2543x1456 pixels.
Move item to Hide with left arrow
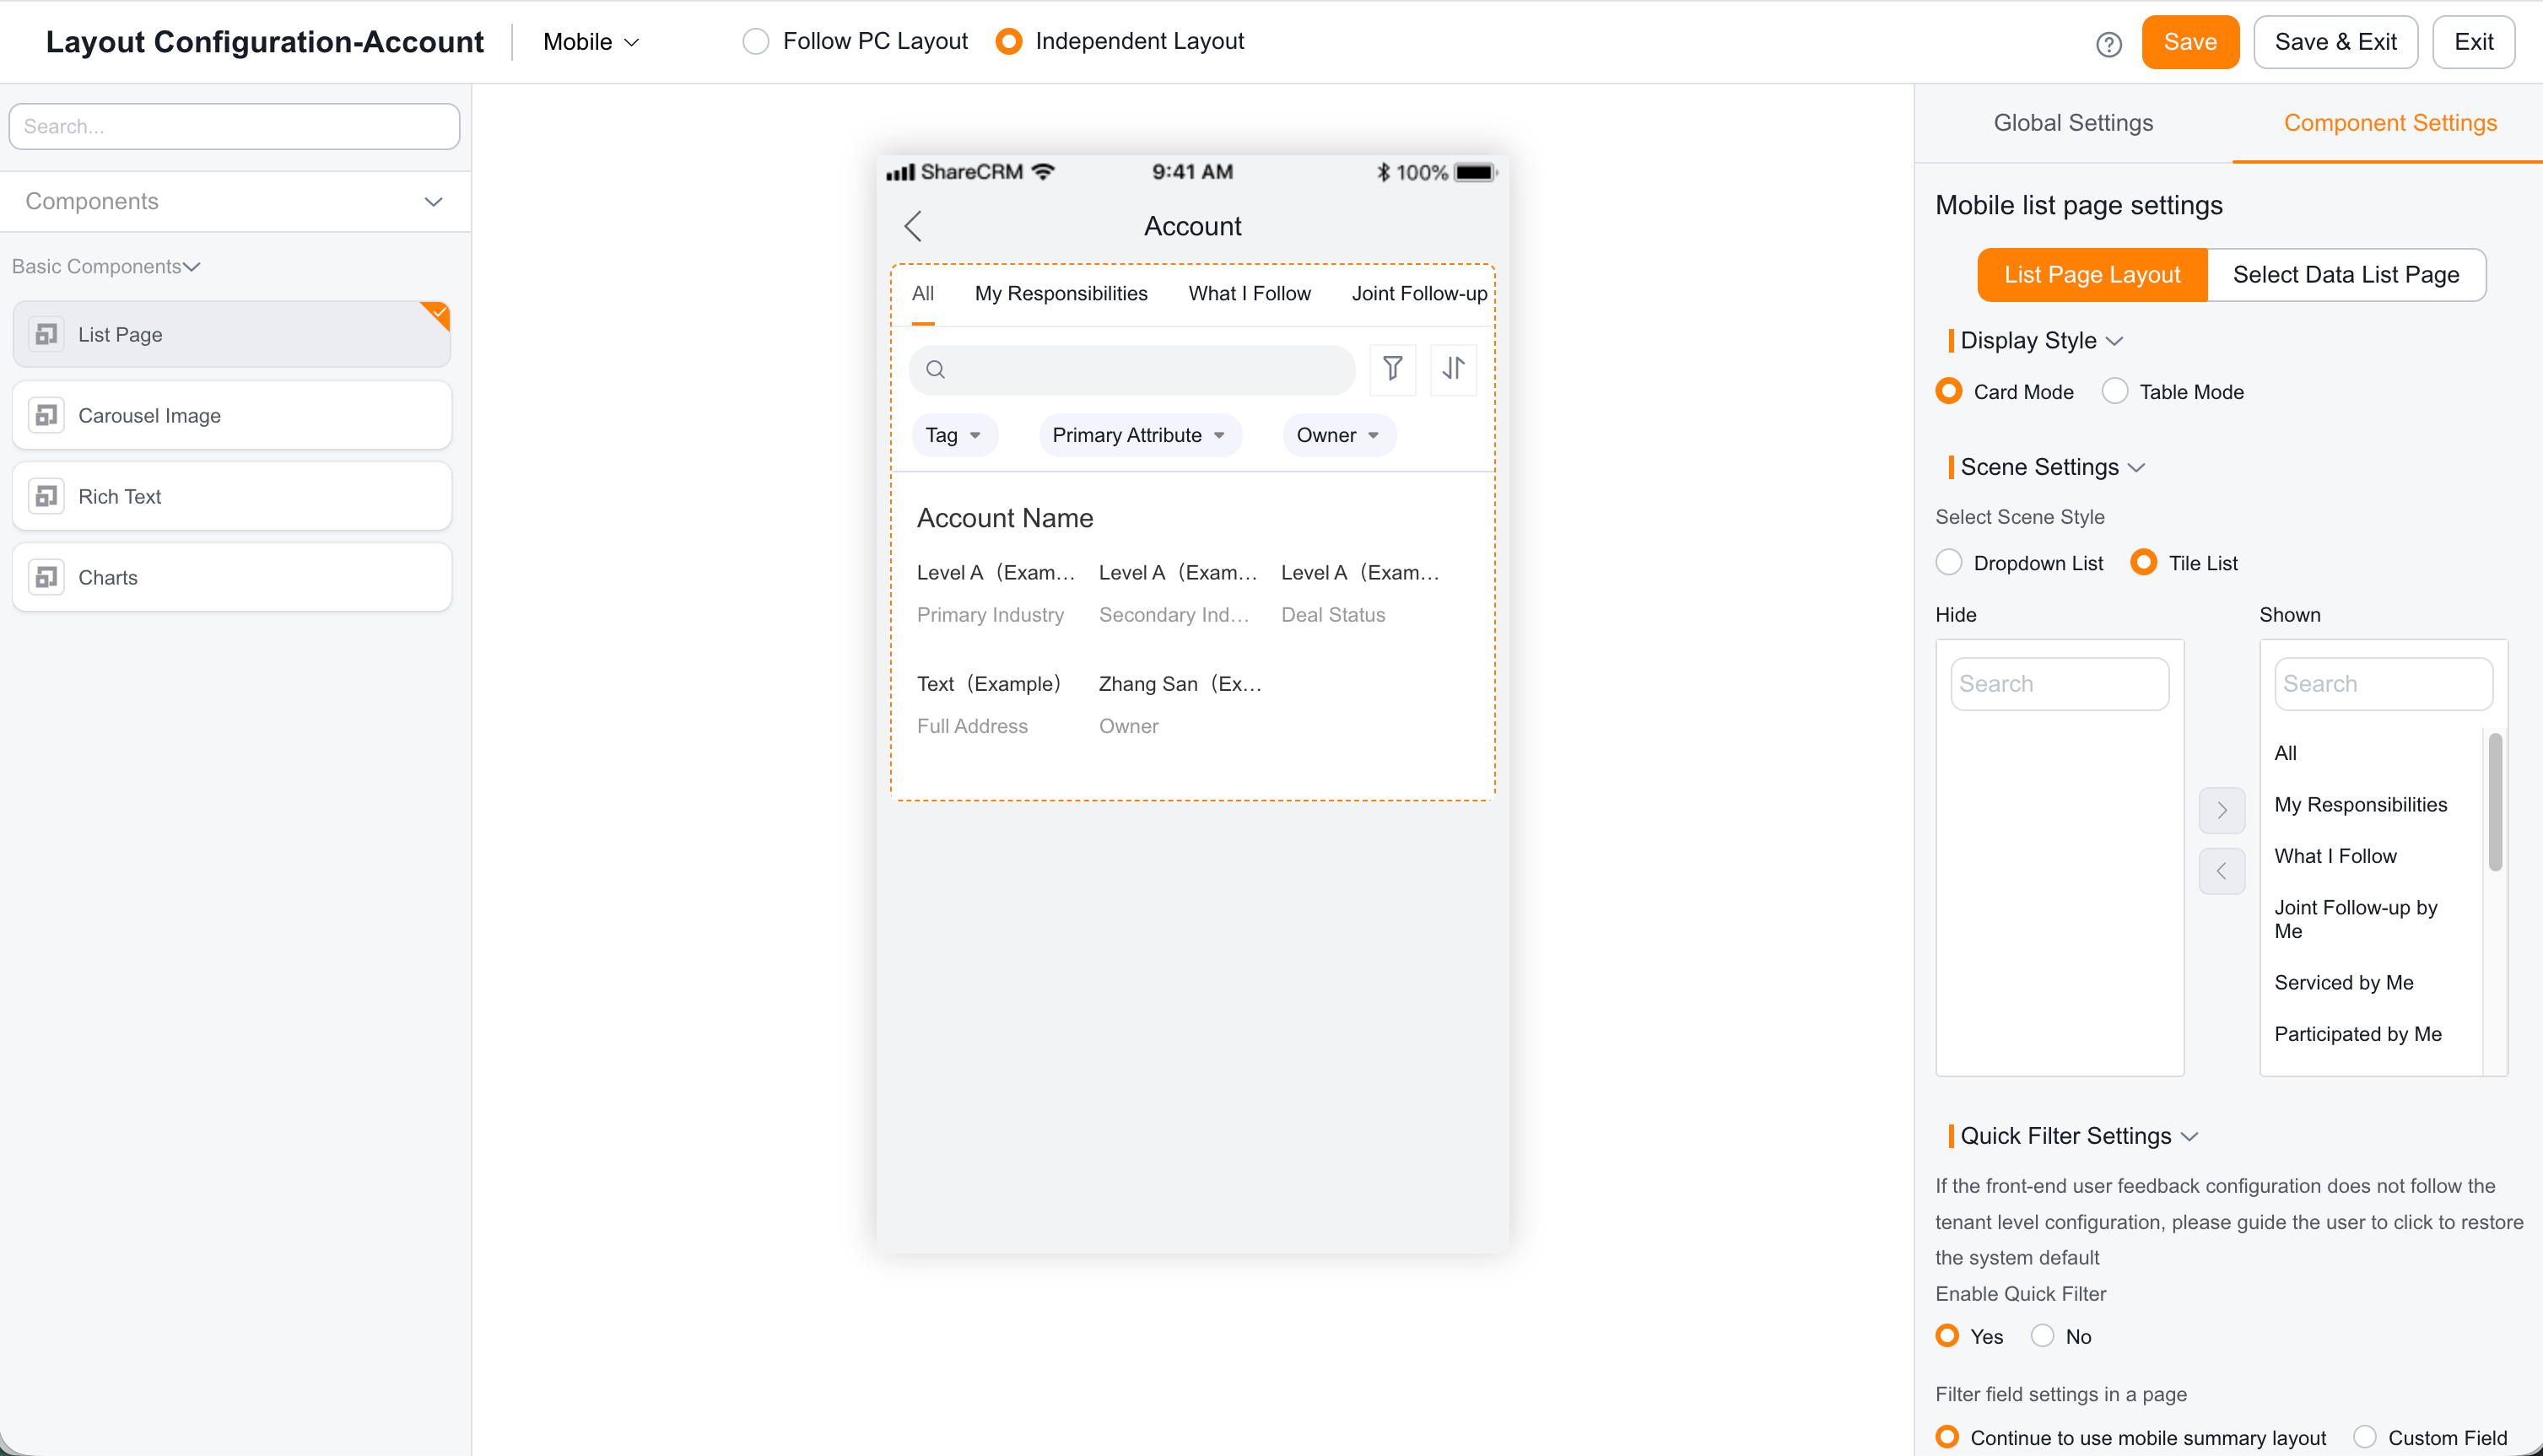click(x=2221, y=871)
